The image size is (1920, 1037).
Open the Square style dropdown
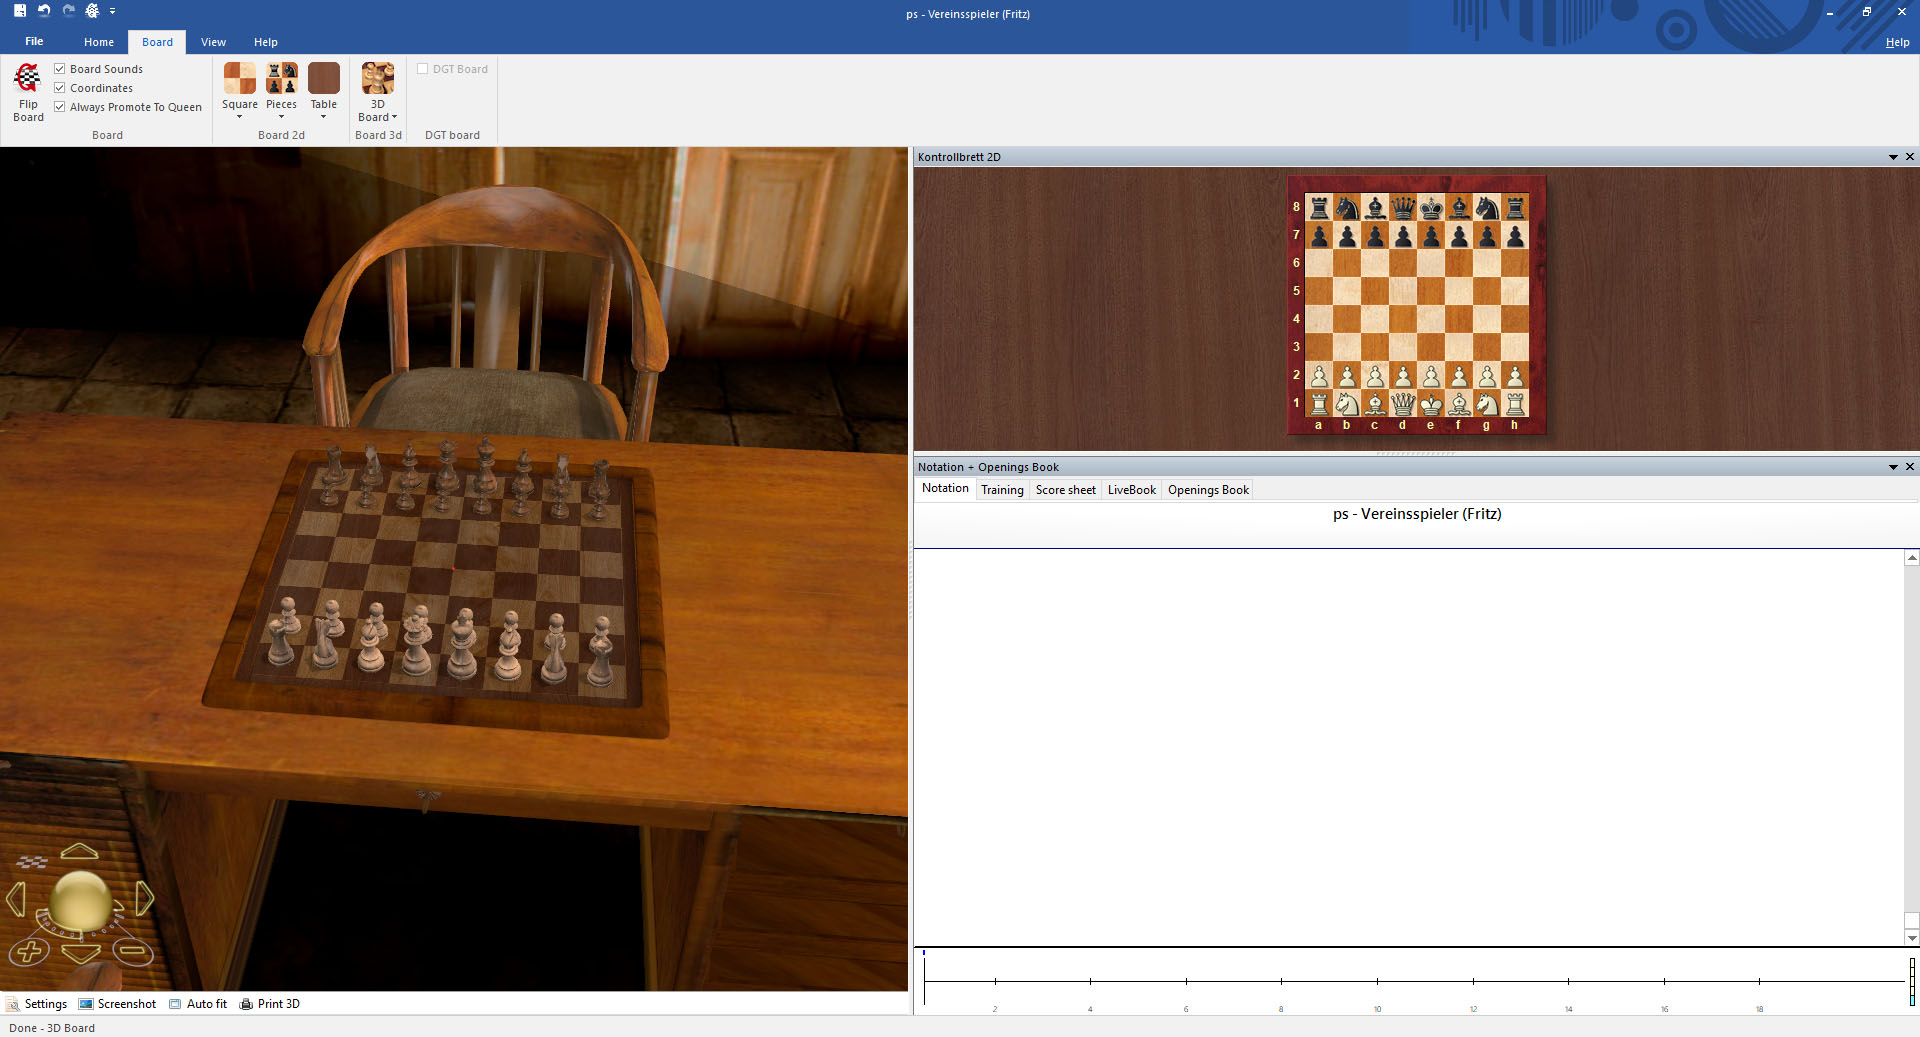(x=239, y=116)
